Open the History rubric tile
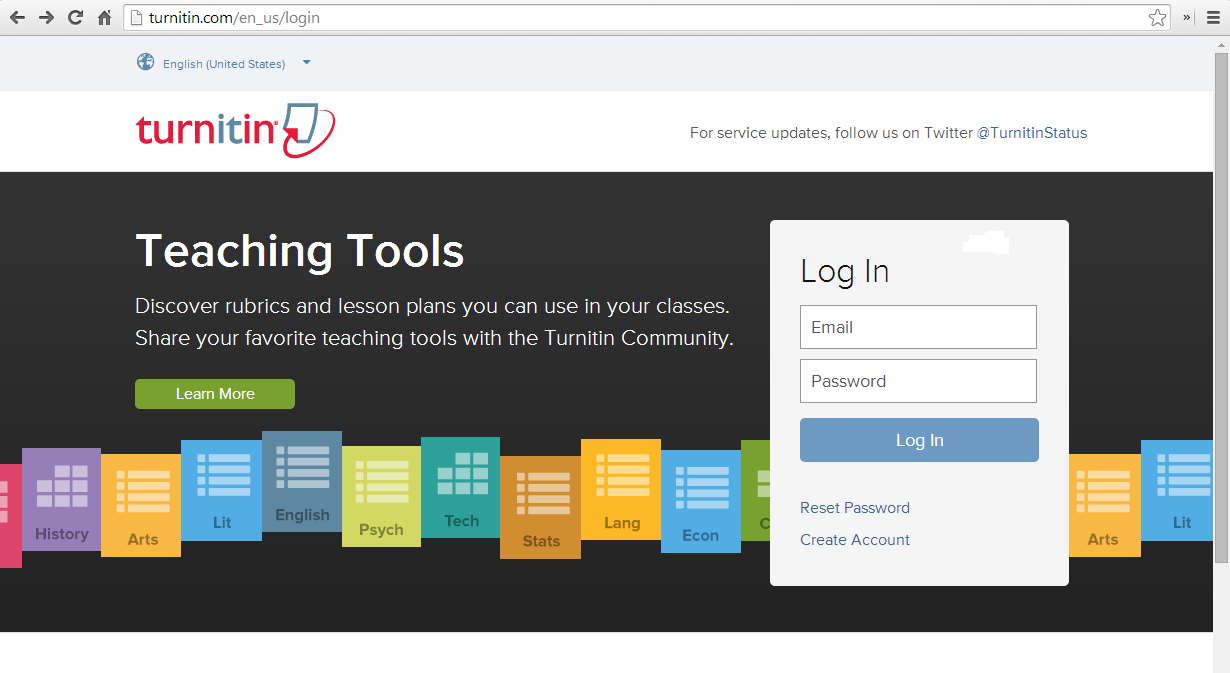Viewport: 1230px width, 673px height. (61, 500)
